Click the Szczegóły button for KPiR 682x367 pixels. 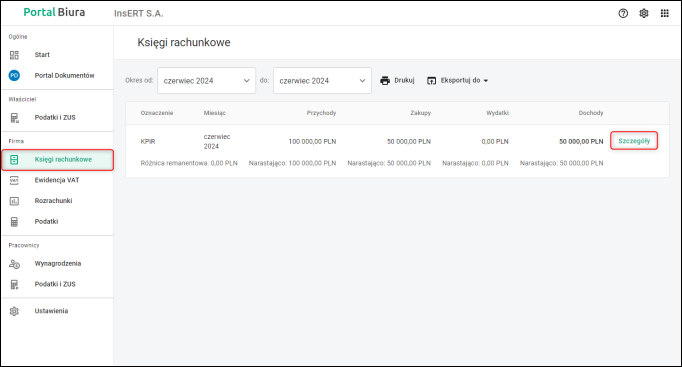point(634,141)
